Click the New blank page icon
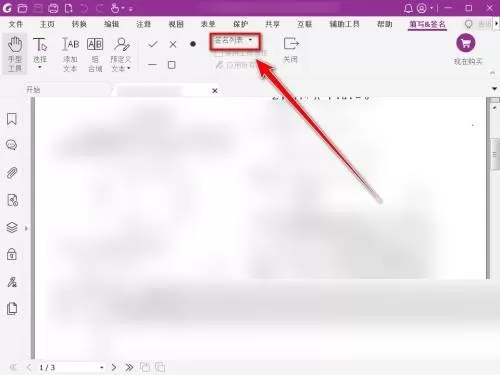 [68, 8]
